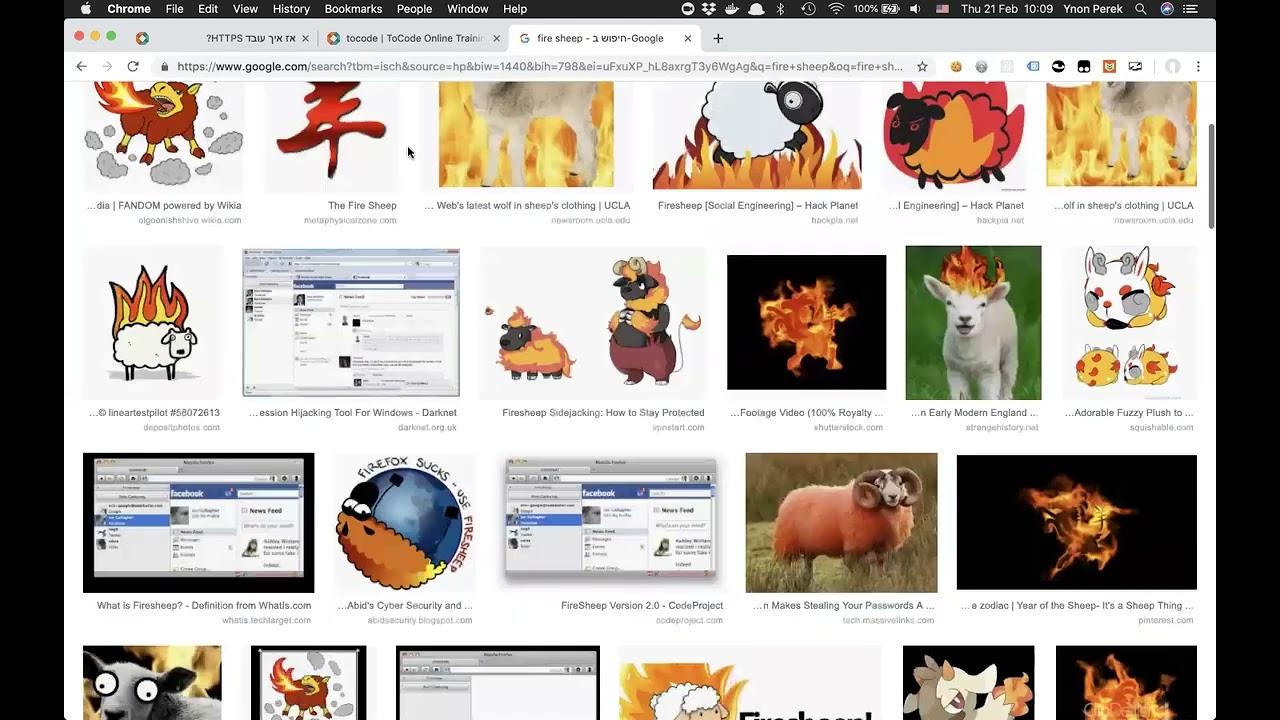Open Bluetooth status in the menu bar
The image size is (1280, 720).
781,9
